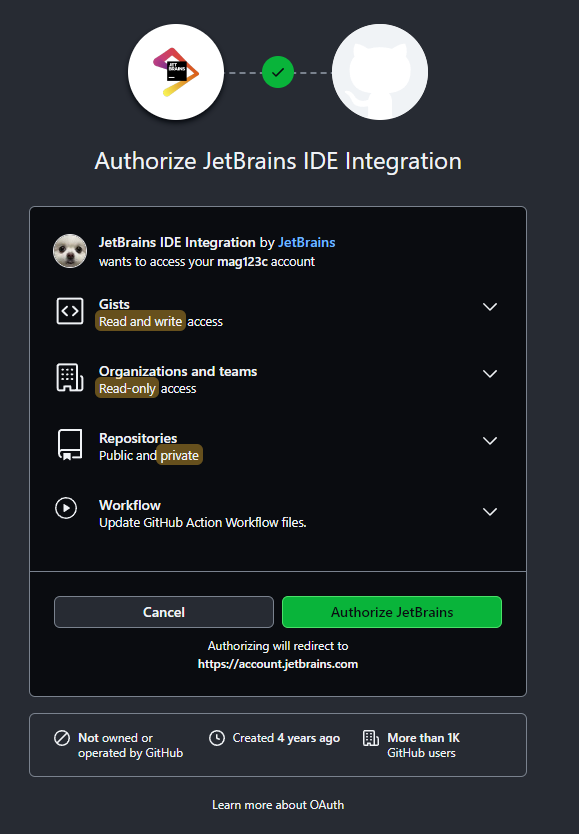Cancel the authorization request
Screen dimensions: 579x834
(164, 612)
